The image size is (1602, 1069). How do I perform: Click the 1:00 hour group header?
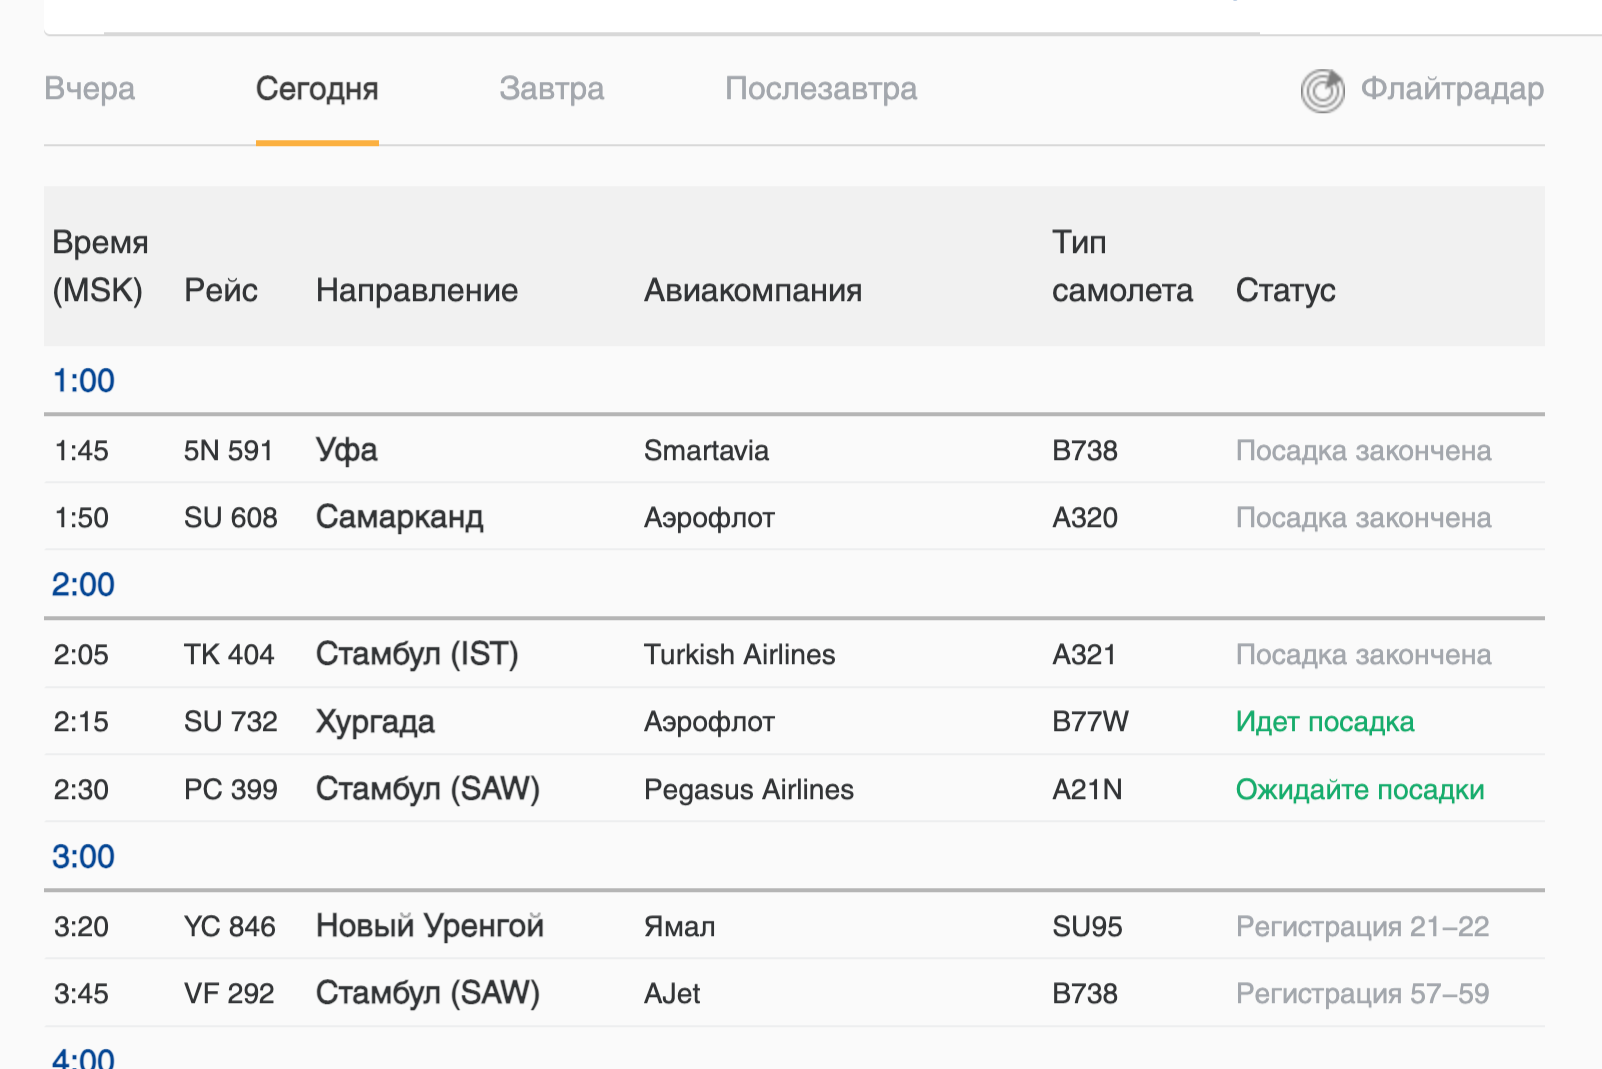click(84, 381)
